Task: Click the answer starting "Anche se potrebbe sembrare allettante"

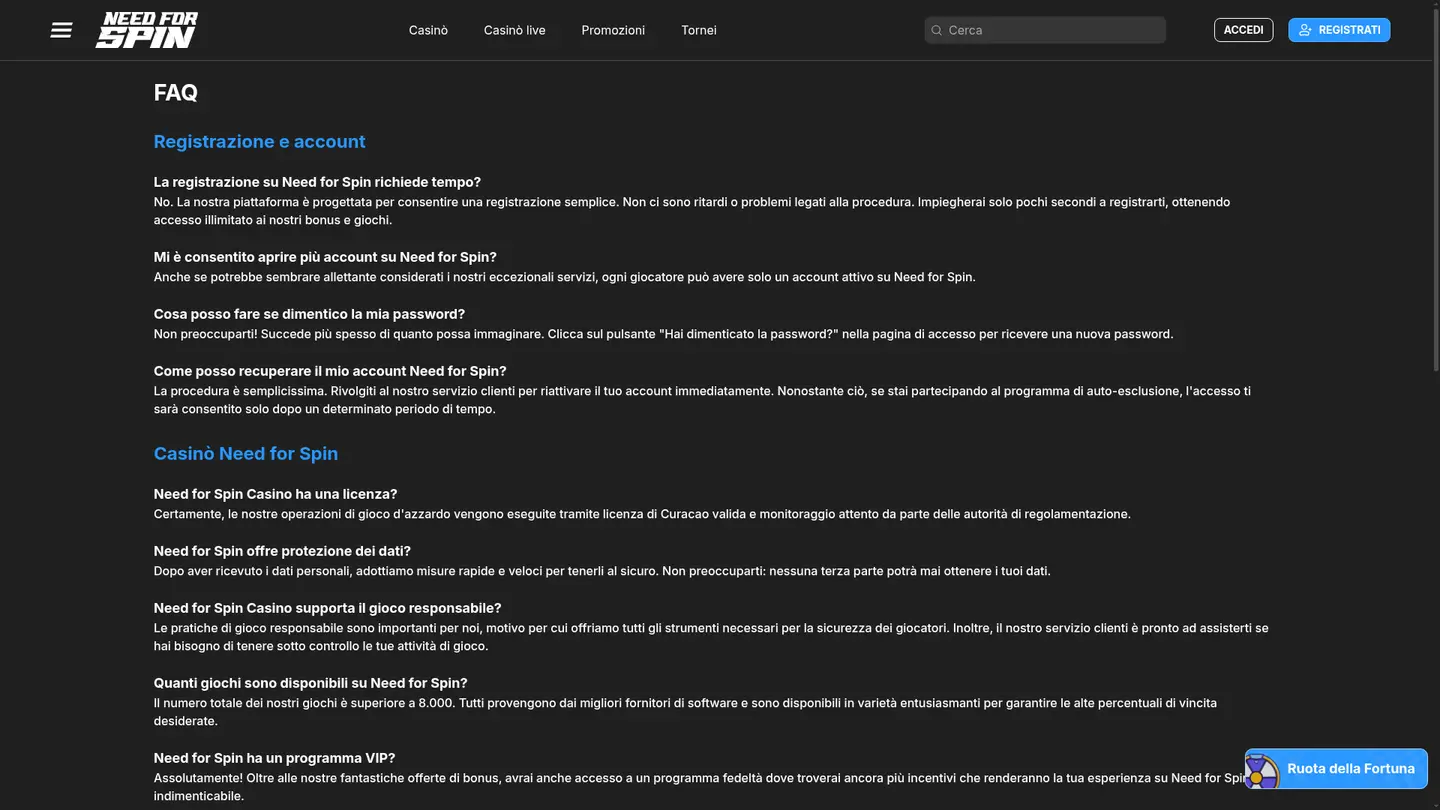Action: [x=565, y=277]
